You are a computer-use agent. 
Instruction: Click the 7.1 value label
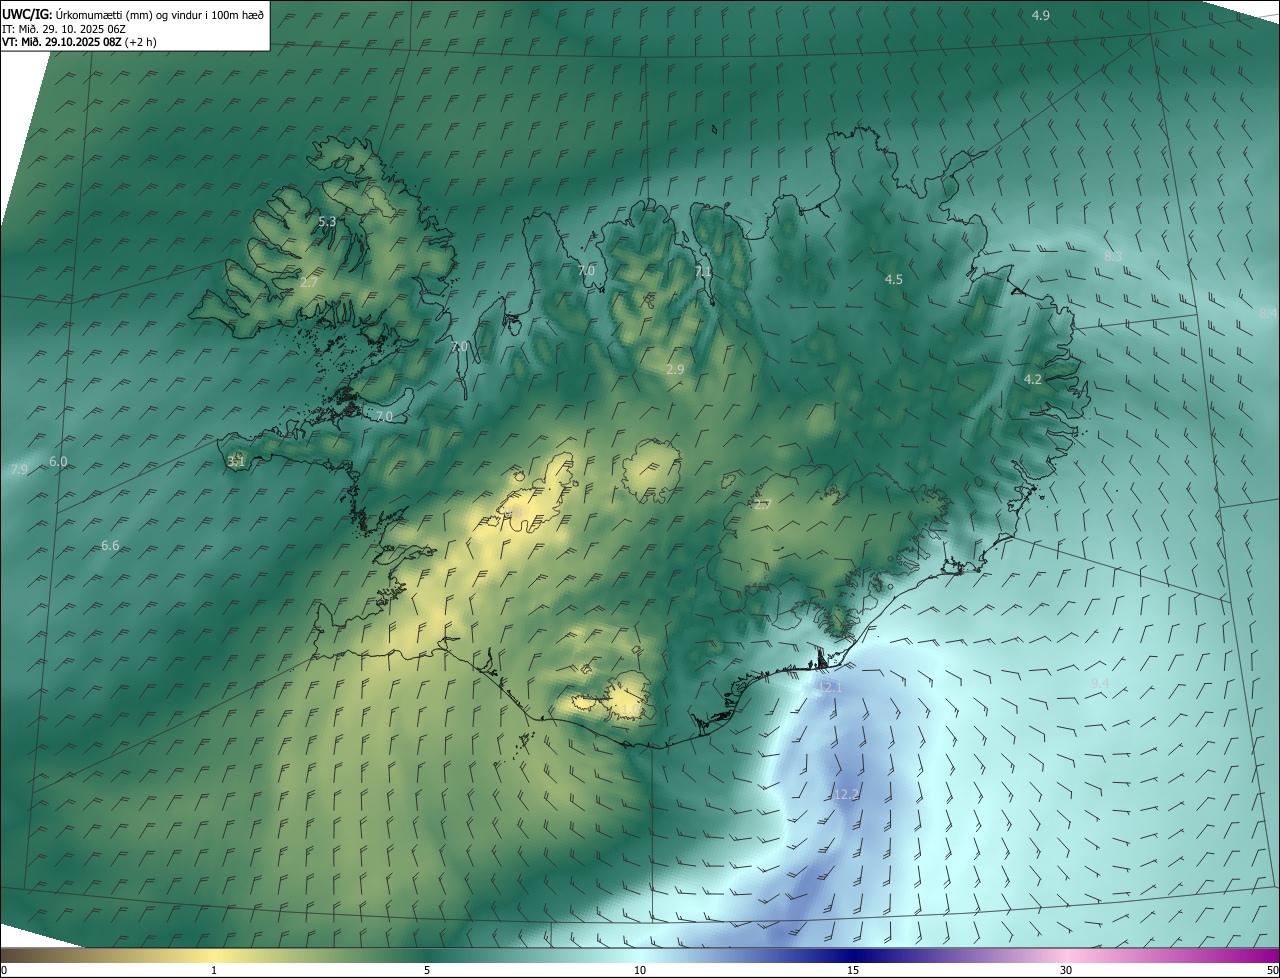[x=703, y=271]
